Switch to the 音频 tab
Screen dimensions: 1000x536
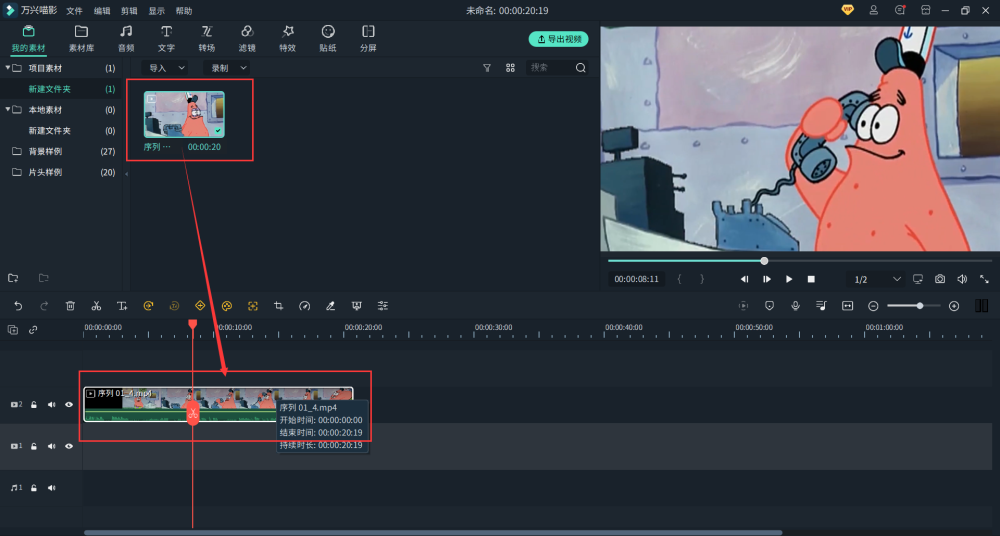pos(126,38)
